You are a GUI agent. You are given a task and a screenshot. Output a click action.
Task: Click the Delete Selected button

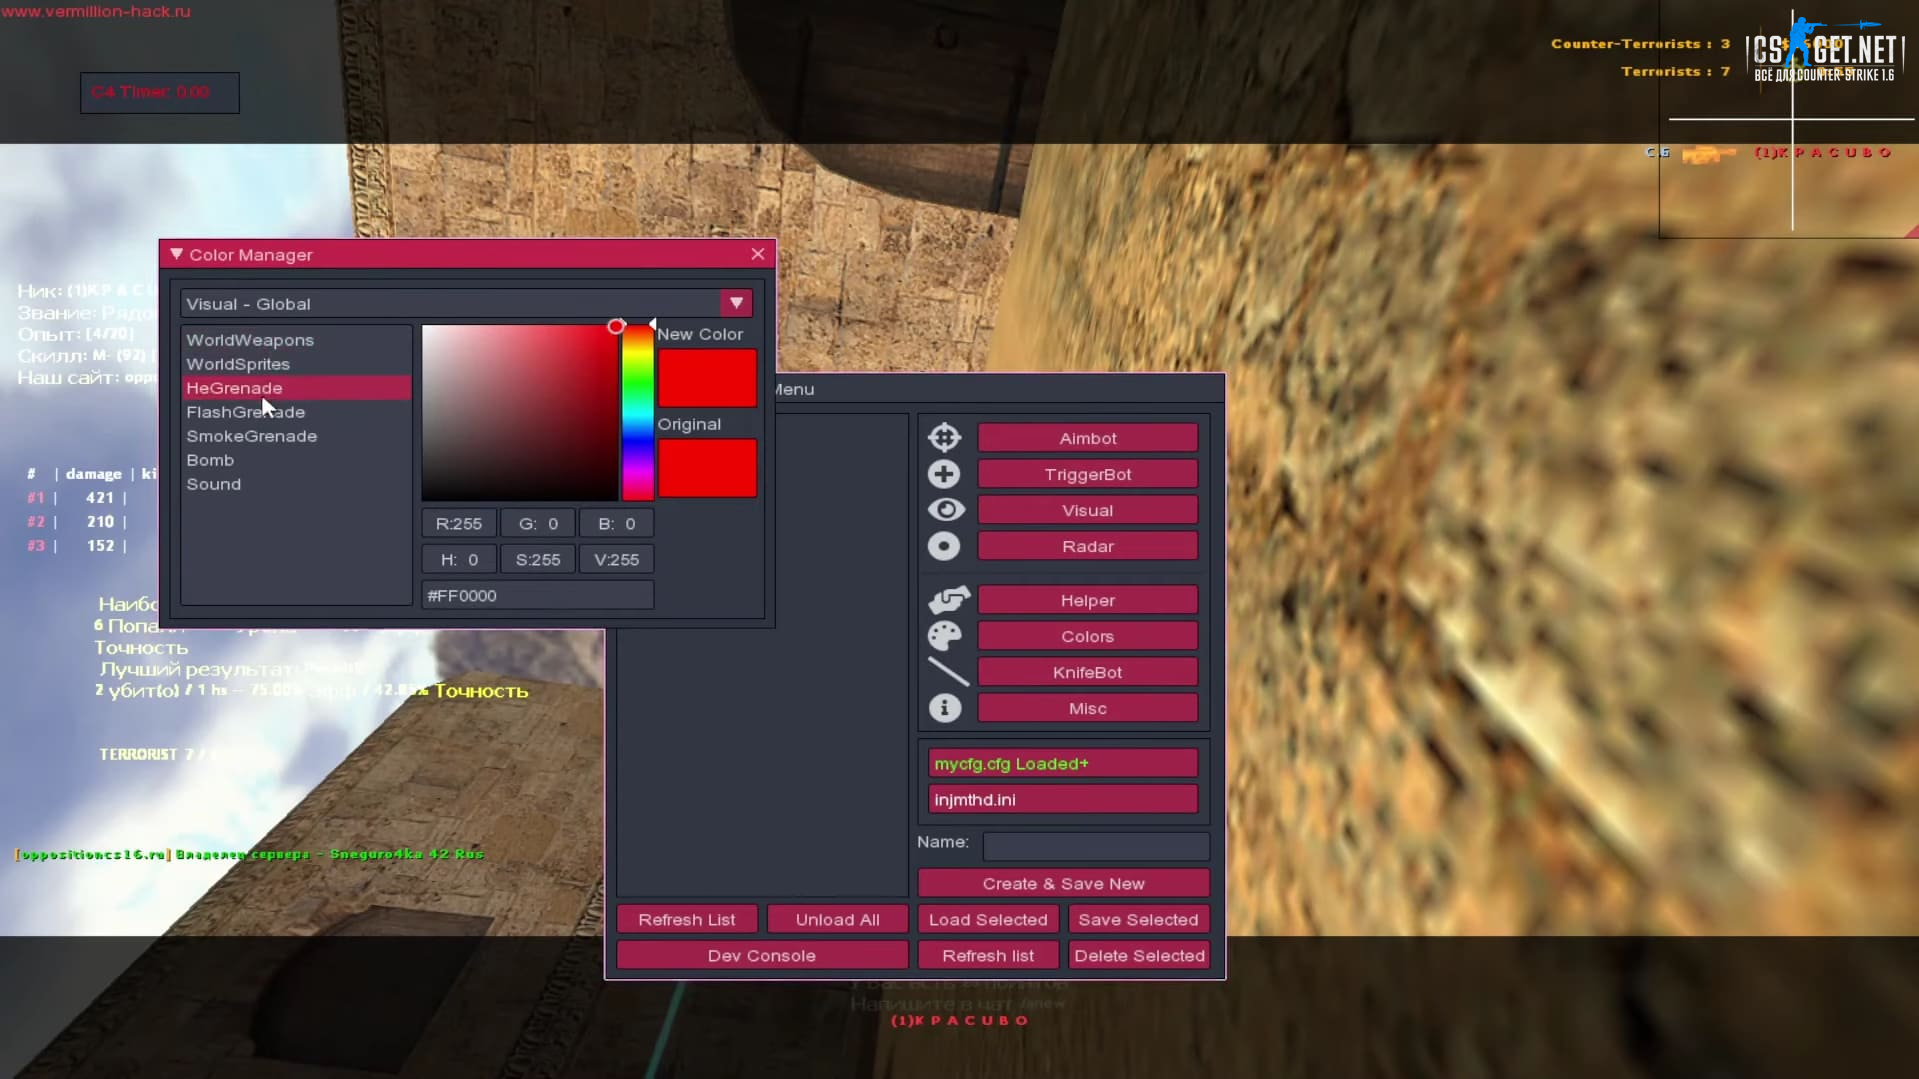click(1139, 955)
